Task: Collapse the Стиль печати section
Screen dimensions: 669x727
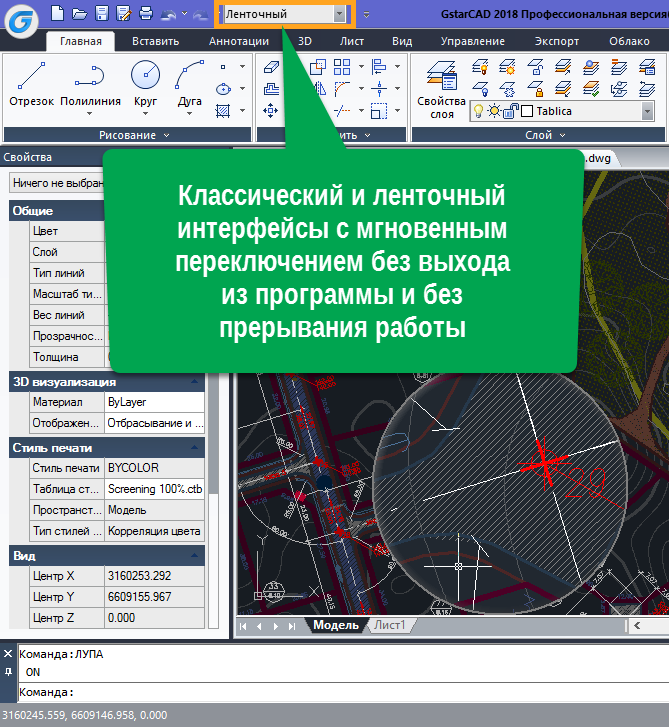Action: [x=194, y=447]
